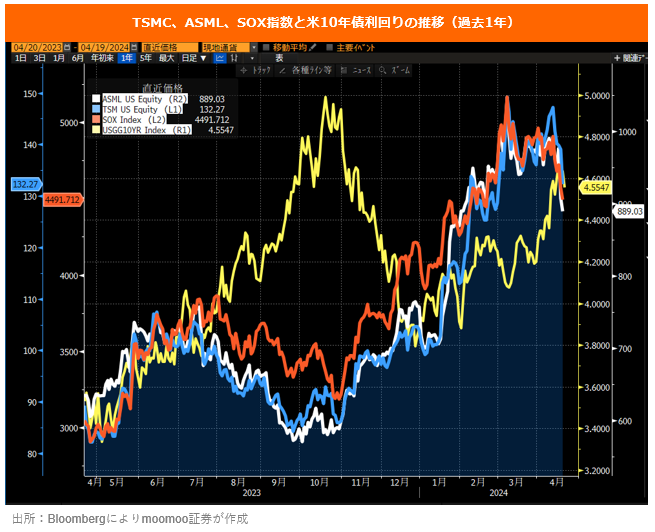Edit the 04/20/2023 start date field

click(x=38, y=47)
